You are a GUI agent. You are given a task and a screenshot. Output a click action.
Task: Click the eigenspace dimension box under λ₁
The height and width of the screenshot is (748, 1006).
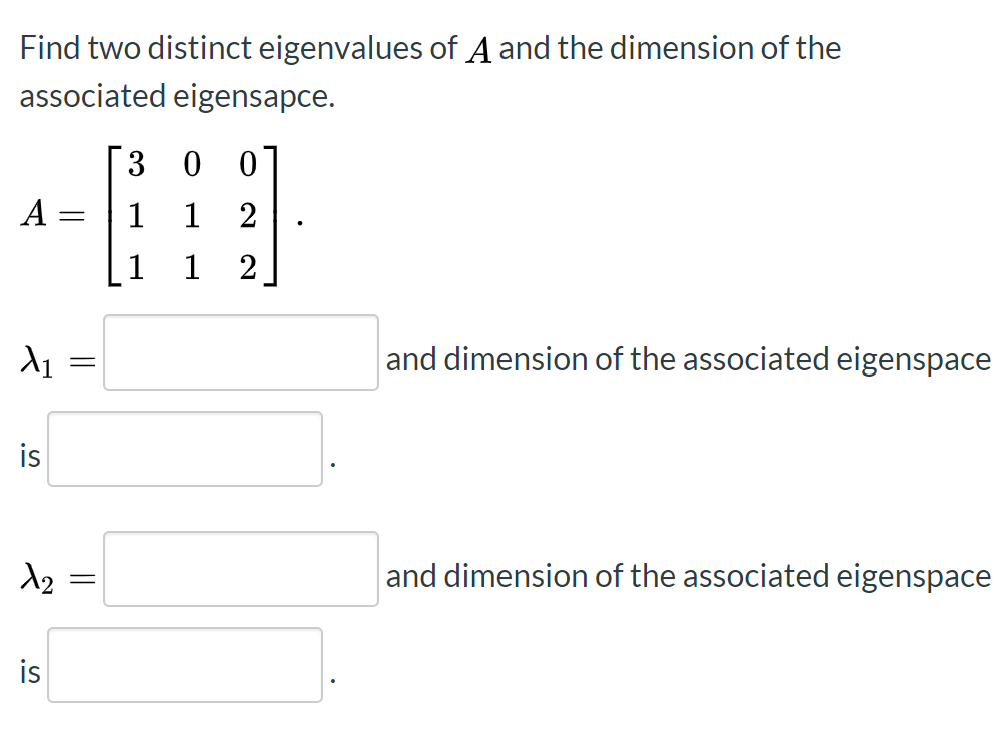185,450
